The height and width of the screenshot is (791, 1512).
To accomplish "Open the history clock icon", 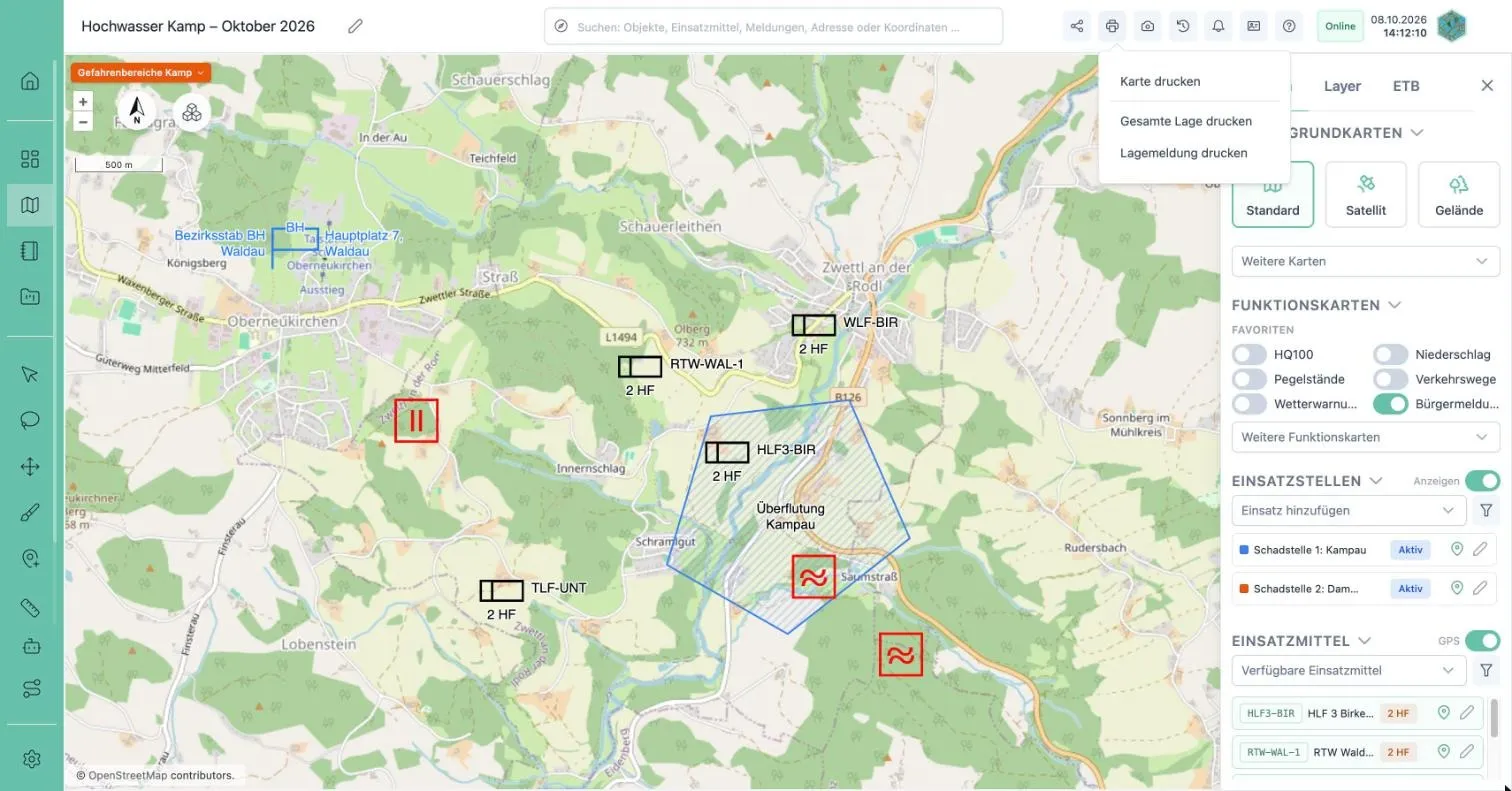I will coord(1183,26).
